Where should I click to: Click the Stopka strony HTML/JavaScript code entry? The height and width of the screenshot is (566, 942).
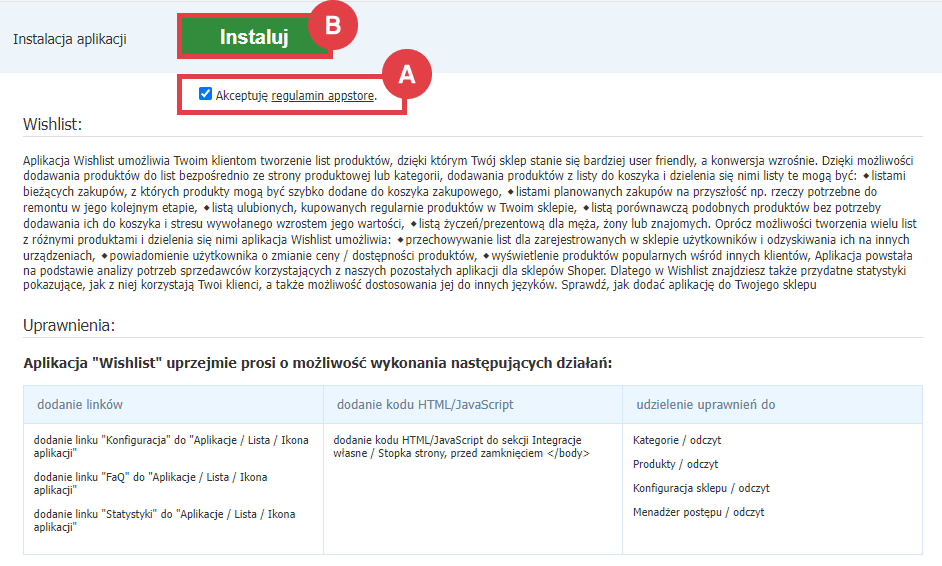461,446
